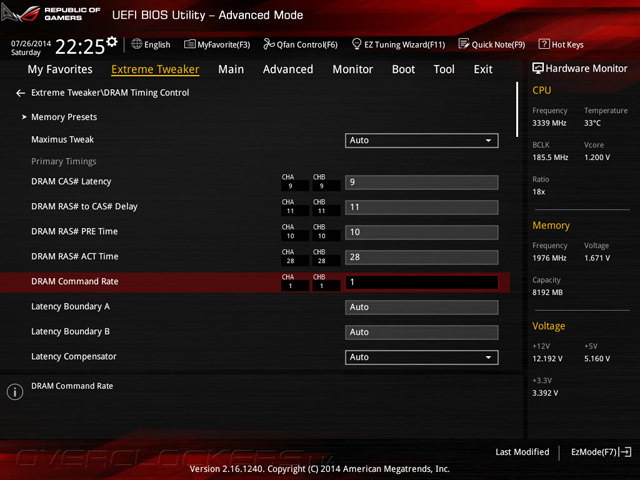Click the DRAM RAS# ACT Time label
This screenshot has width=640, height=480.
75,256
